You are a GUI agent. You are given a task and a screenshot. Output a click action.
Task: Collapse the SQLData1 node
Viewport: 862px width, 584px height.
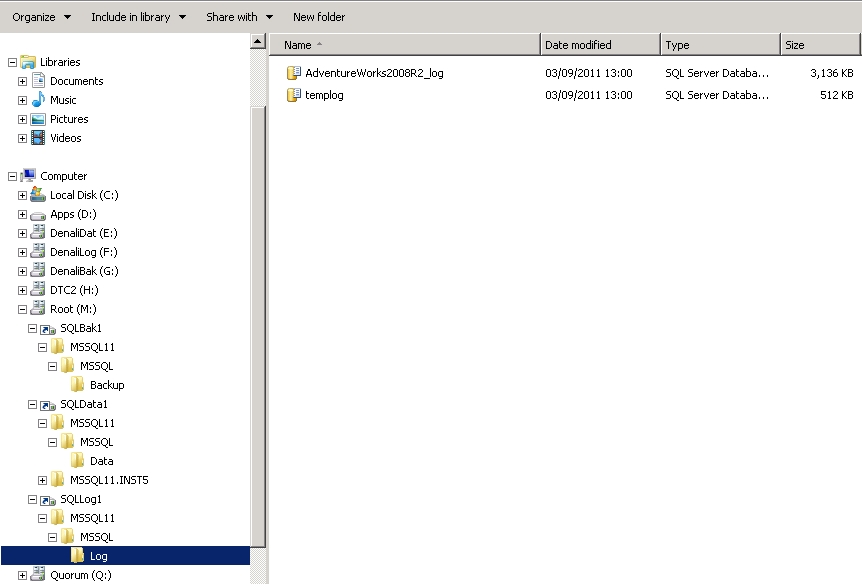tap(32, 404)
